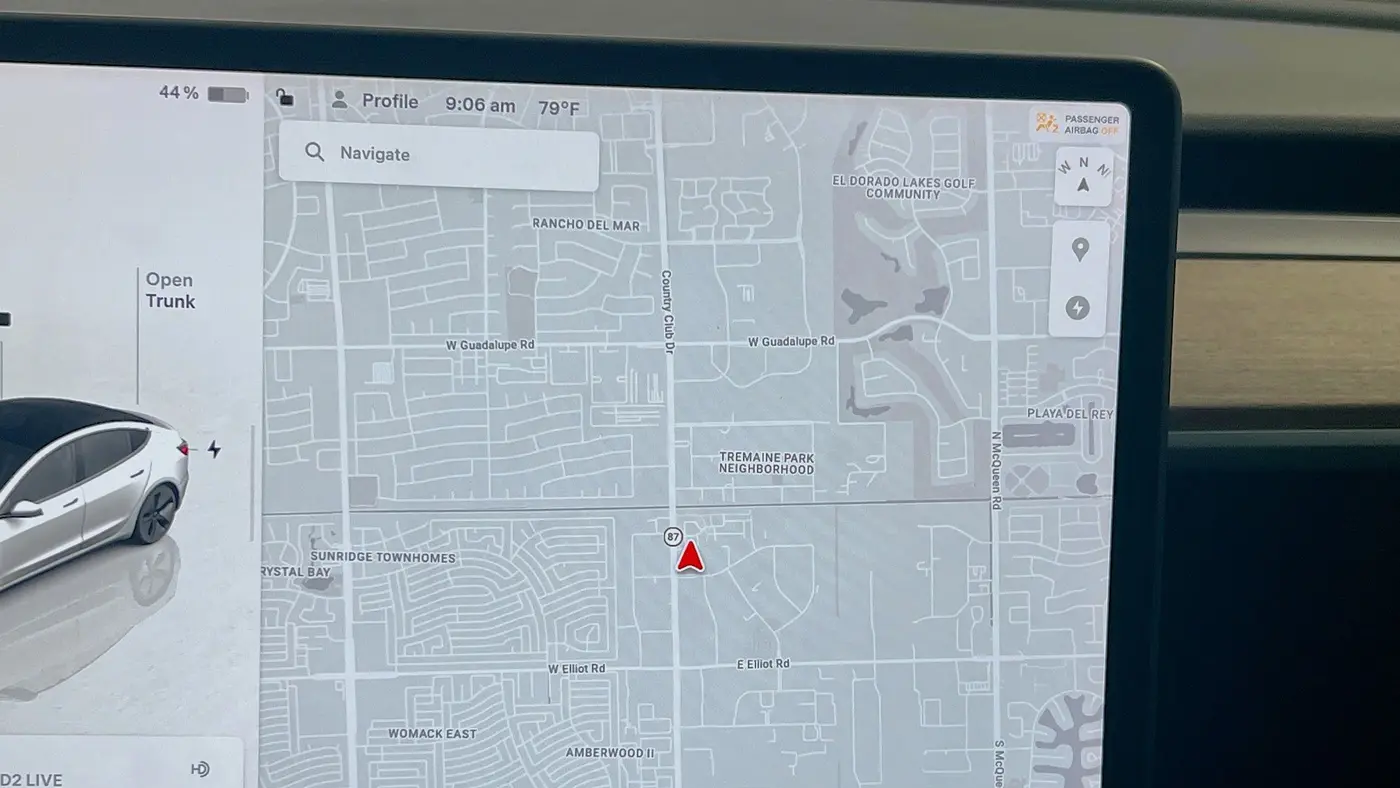Screen dimensions: 1400x788
Task: Tap the Open Trunk button
Action: point(170,291)
